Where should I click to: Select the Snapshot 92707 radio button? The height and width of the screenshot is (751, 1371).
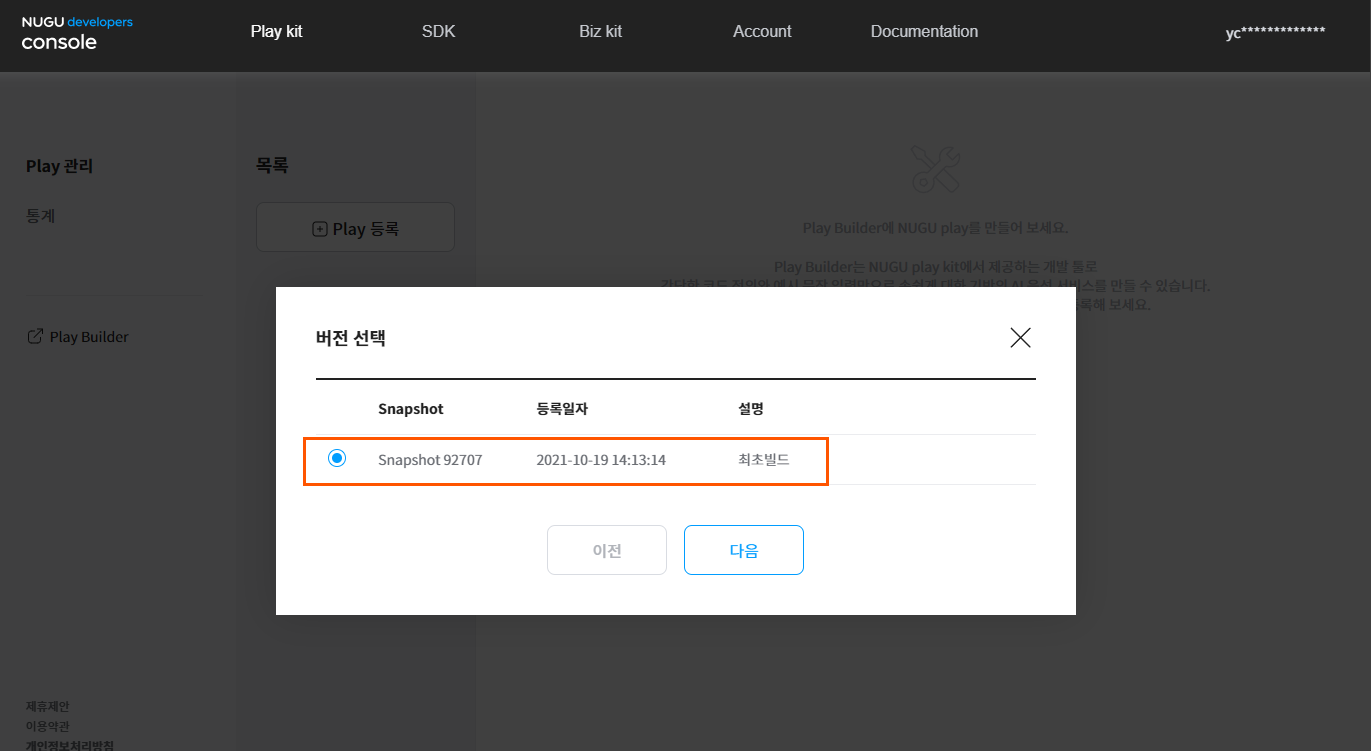click(x=337, y=459)
